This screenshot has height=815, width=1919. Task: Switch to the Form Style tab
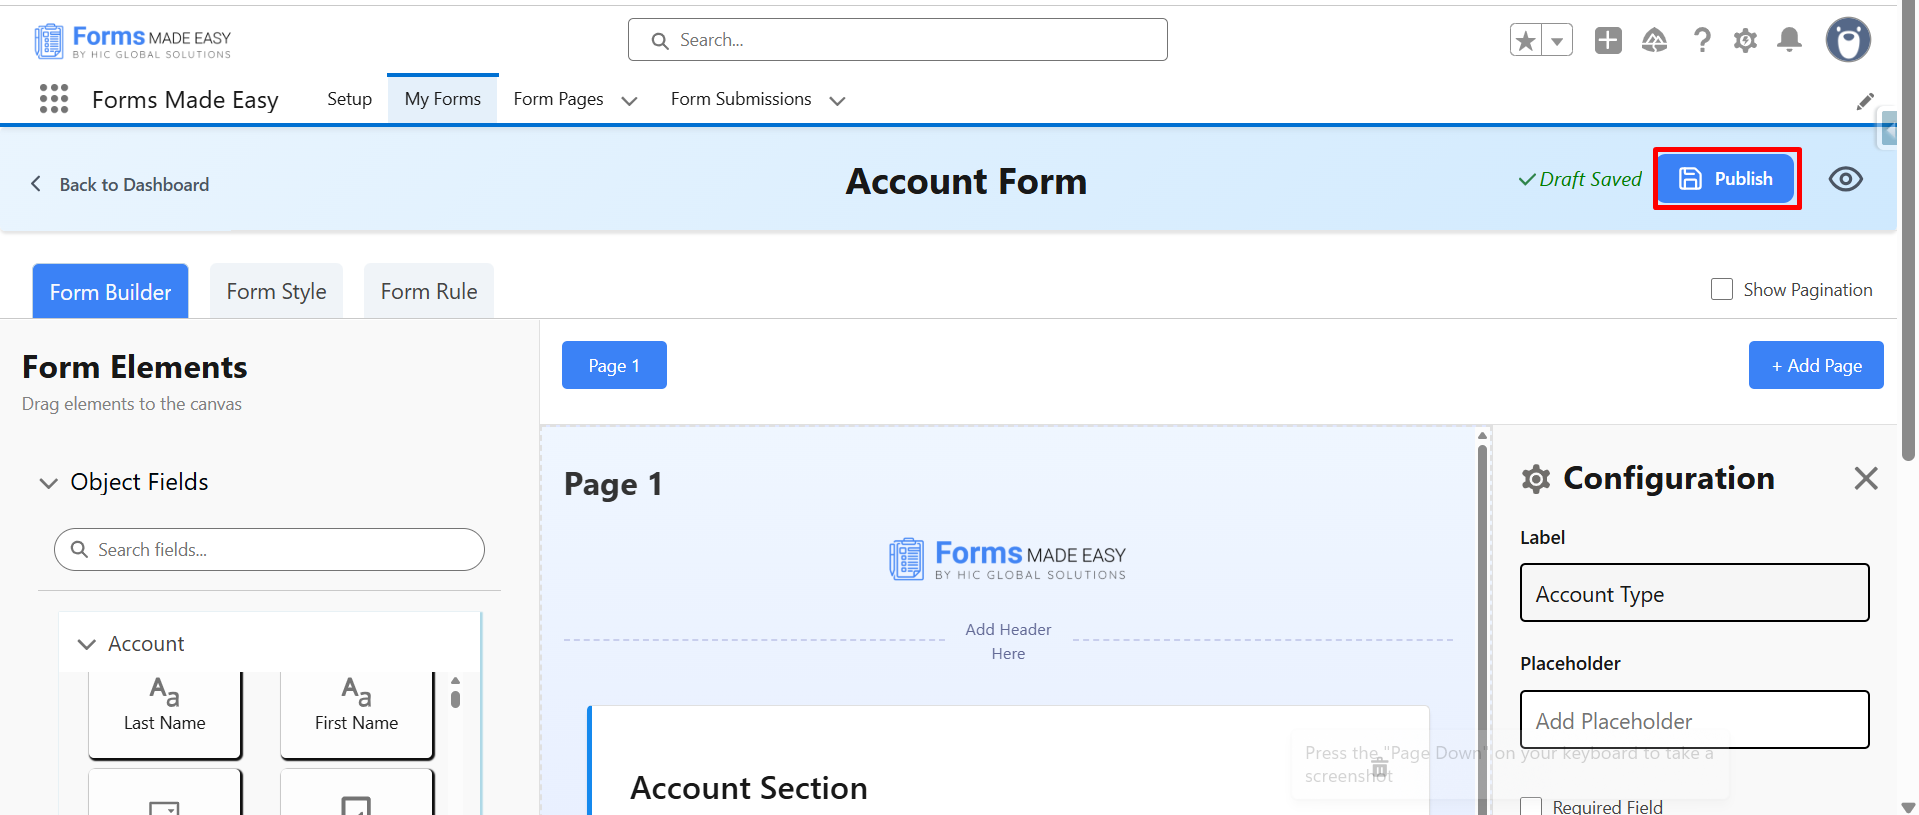pyautogui.click(x=276, y=291)
